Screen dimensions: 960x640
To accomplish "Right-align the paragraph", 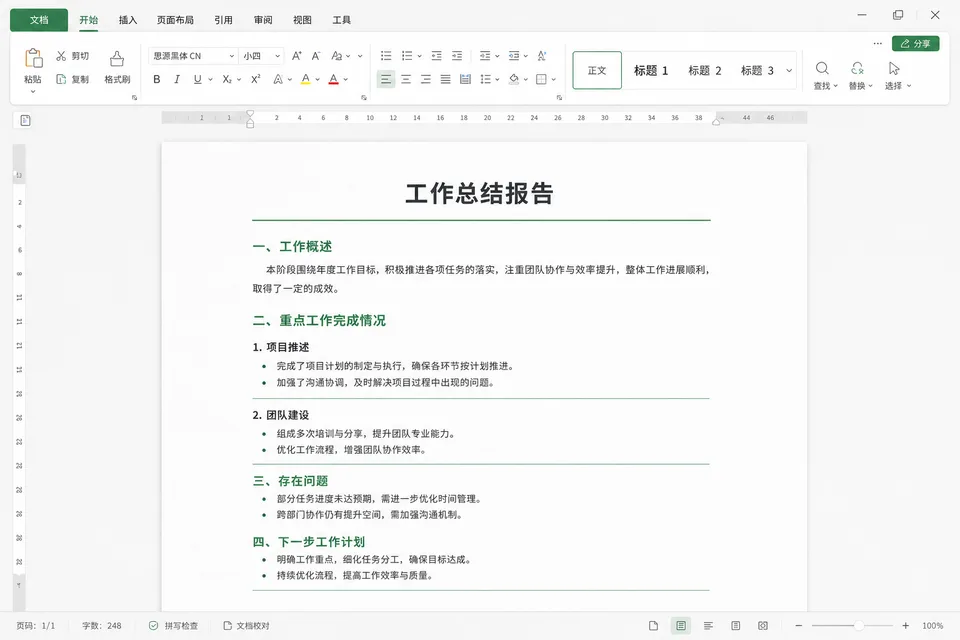I will point(426,79).
